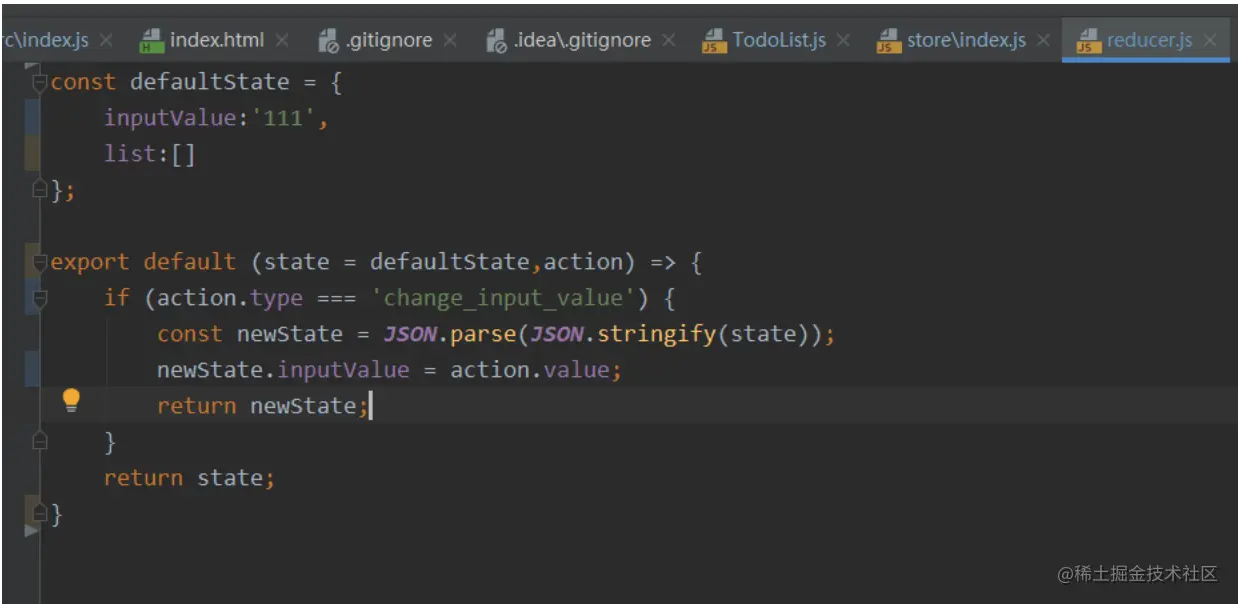Viewport: 1238px width, 604px height.
Task: Click on 'defaultState' in the const declaration
Action: click(209, 82)
